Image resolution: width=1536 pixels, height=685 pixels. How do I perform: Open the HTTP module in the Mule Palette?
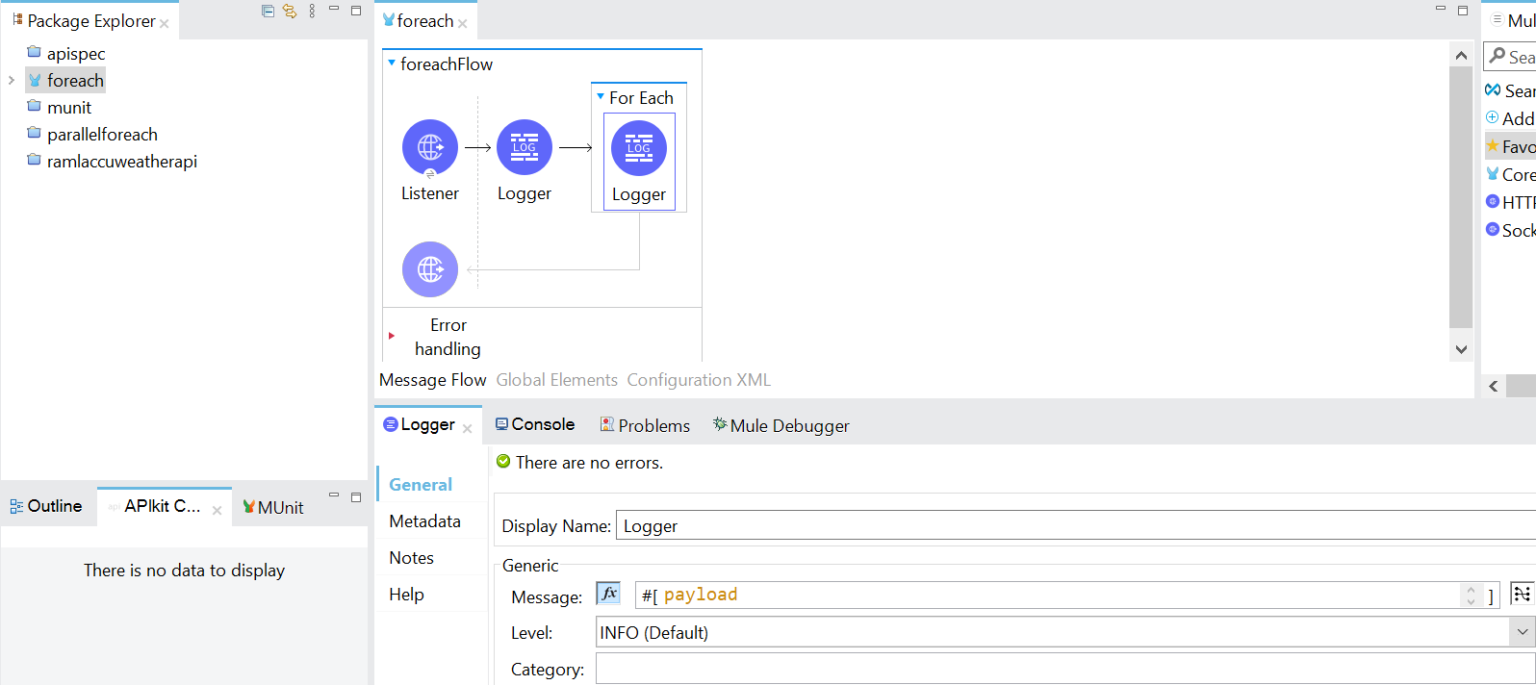(1511, 202)
